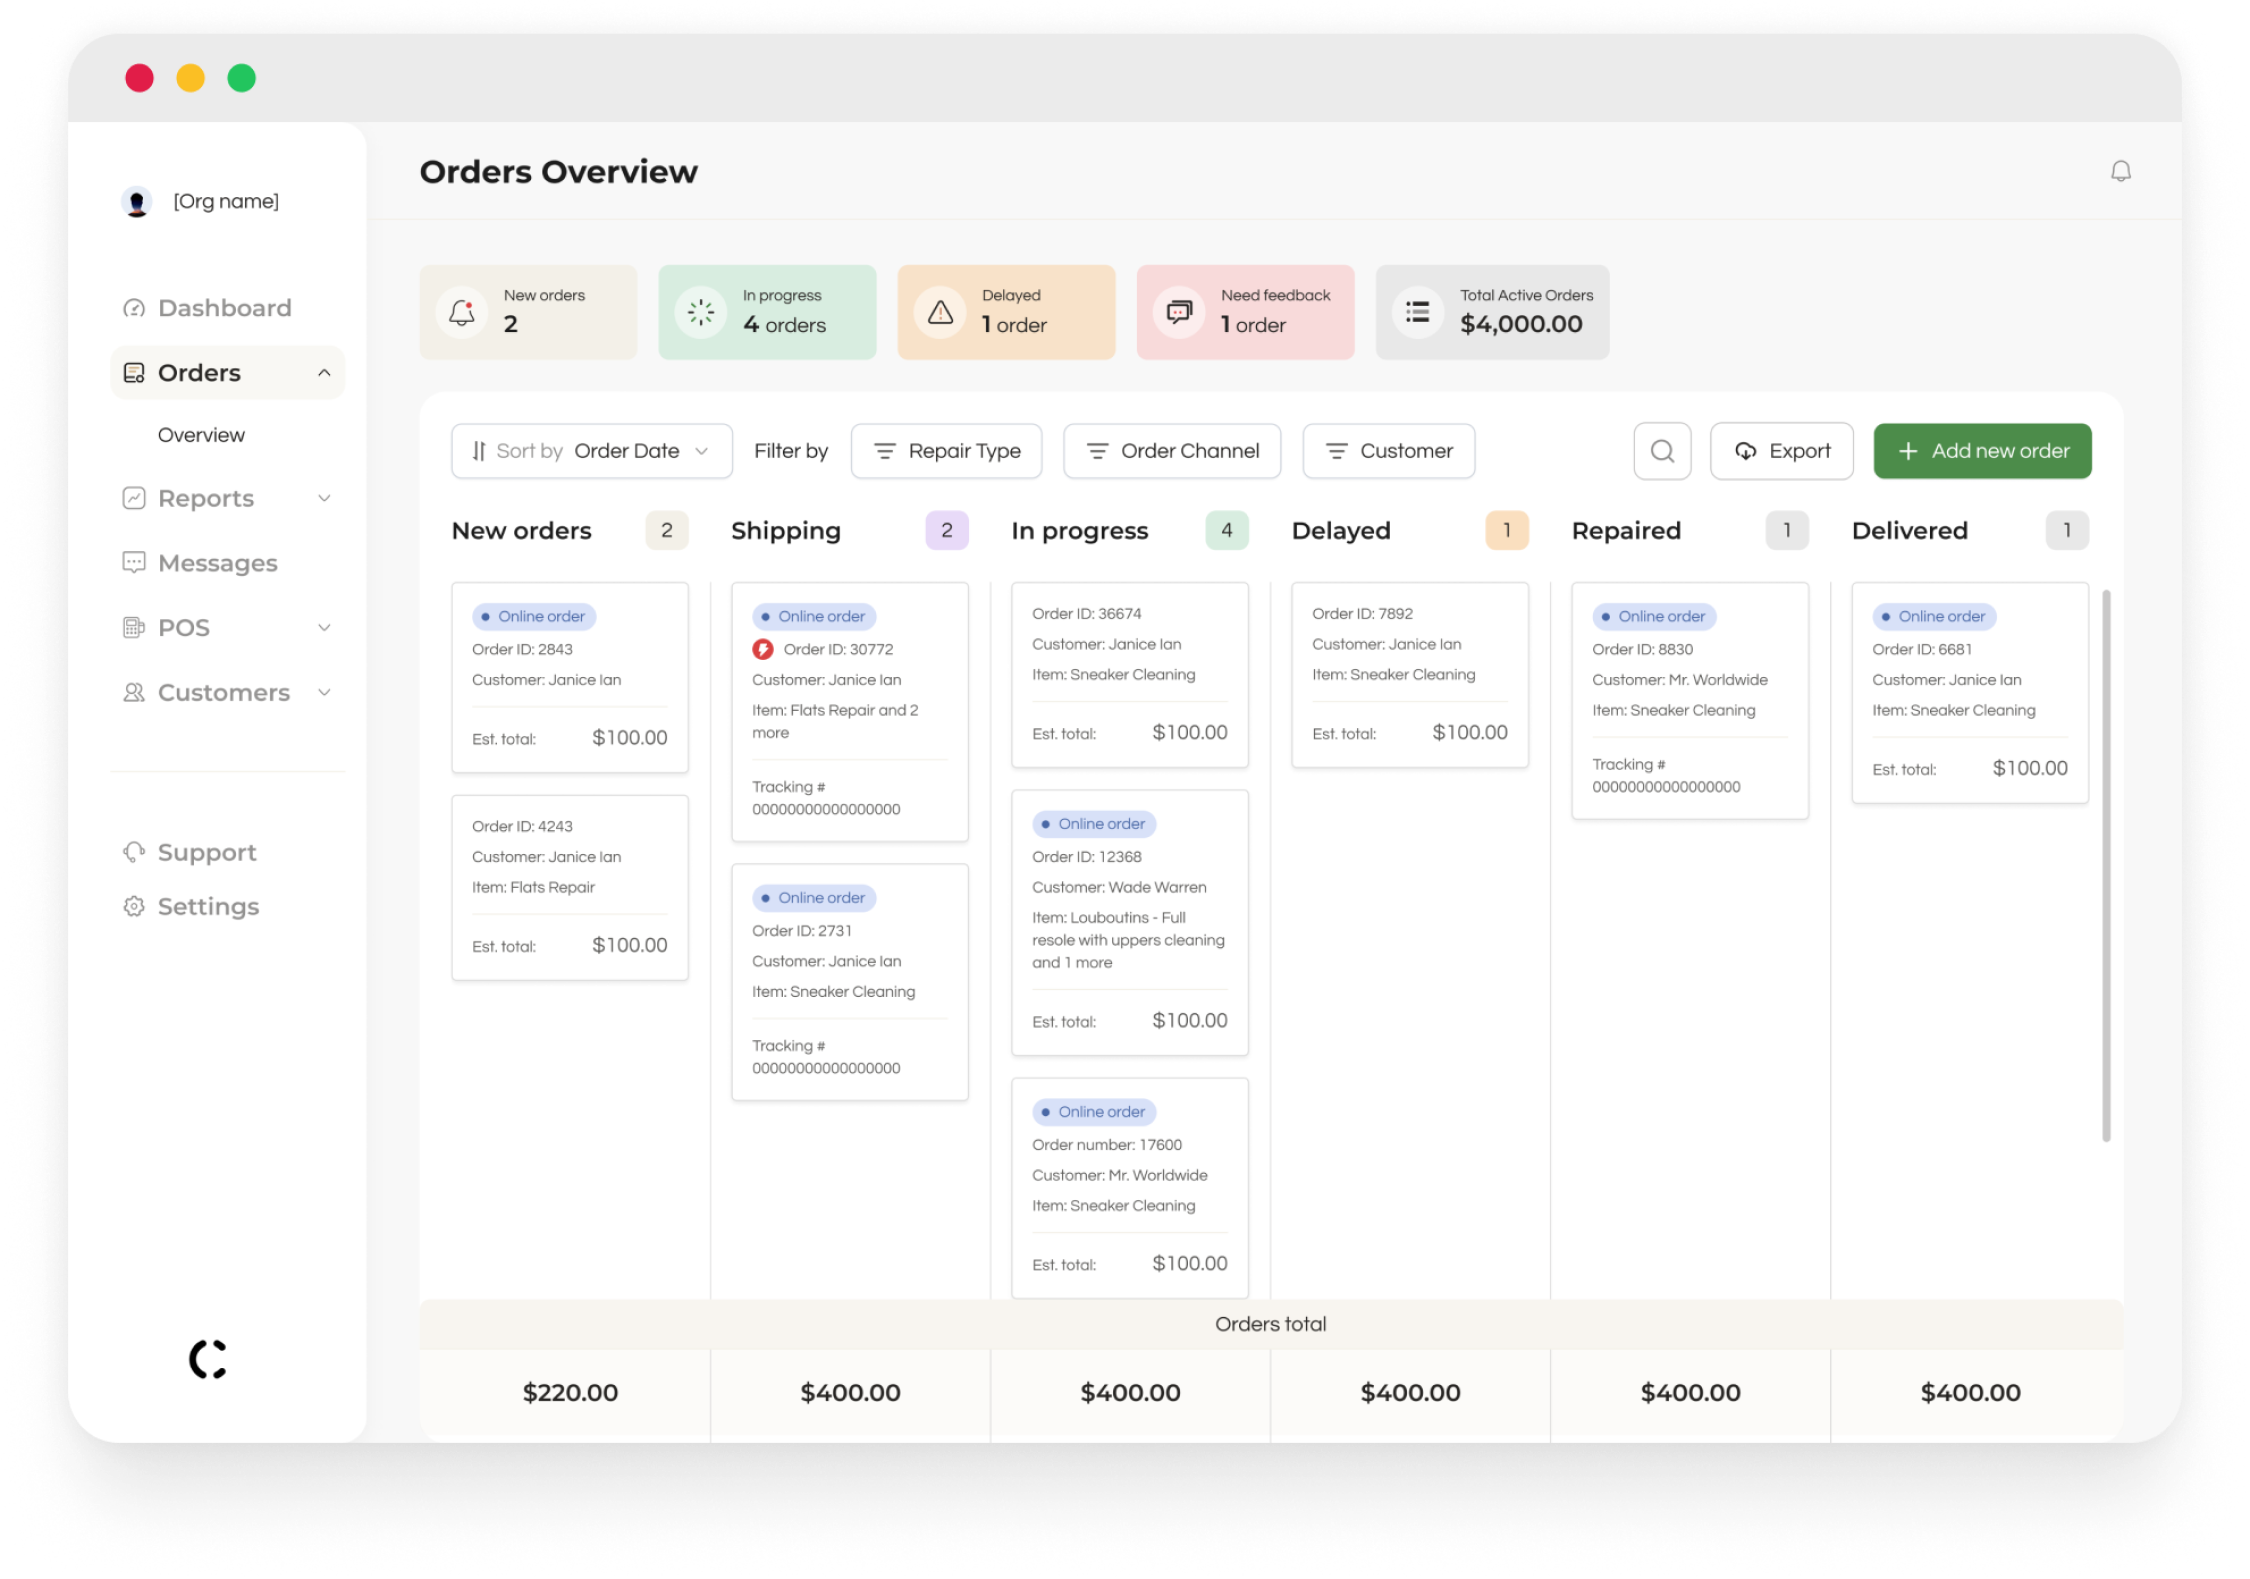This screenshot has width=2250, height=1579.
Task: Click the kanban vertical scrollbar
Action: tap(2106, 866)
